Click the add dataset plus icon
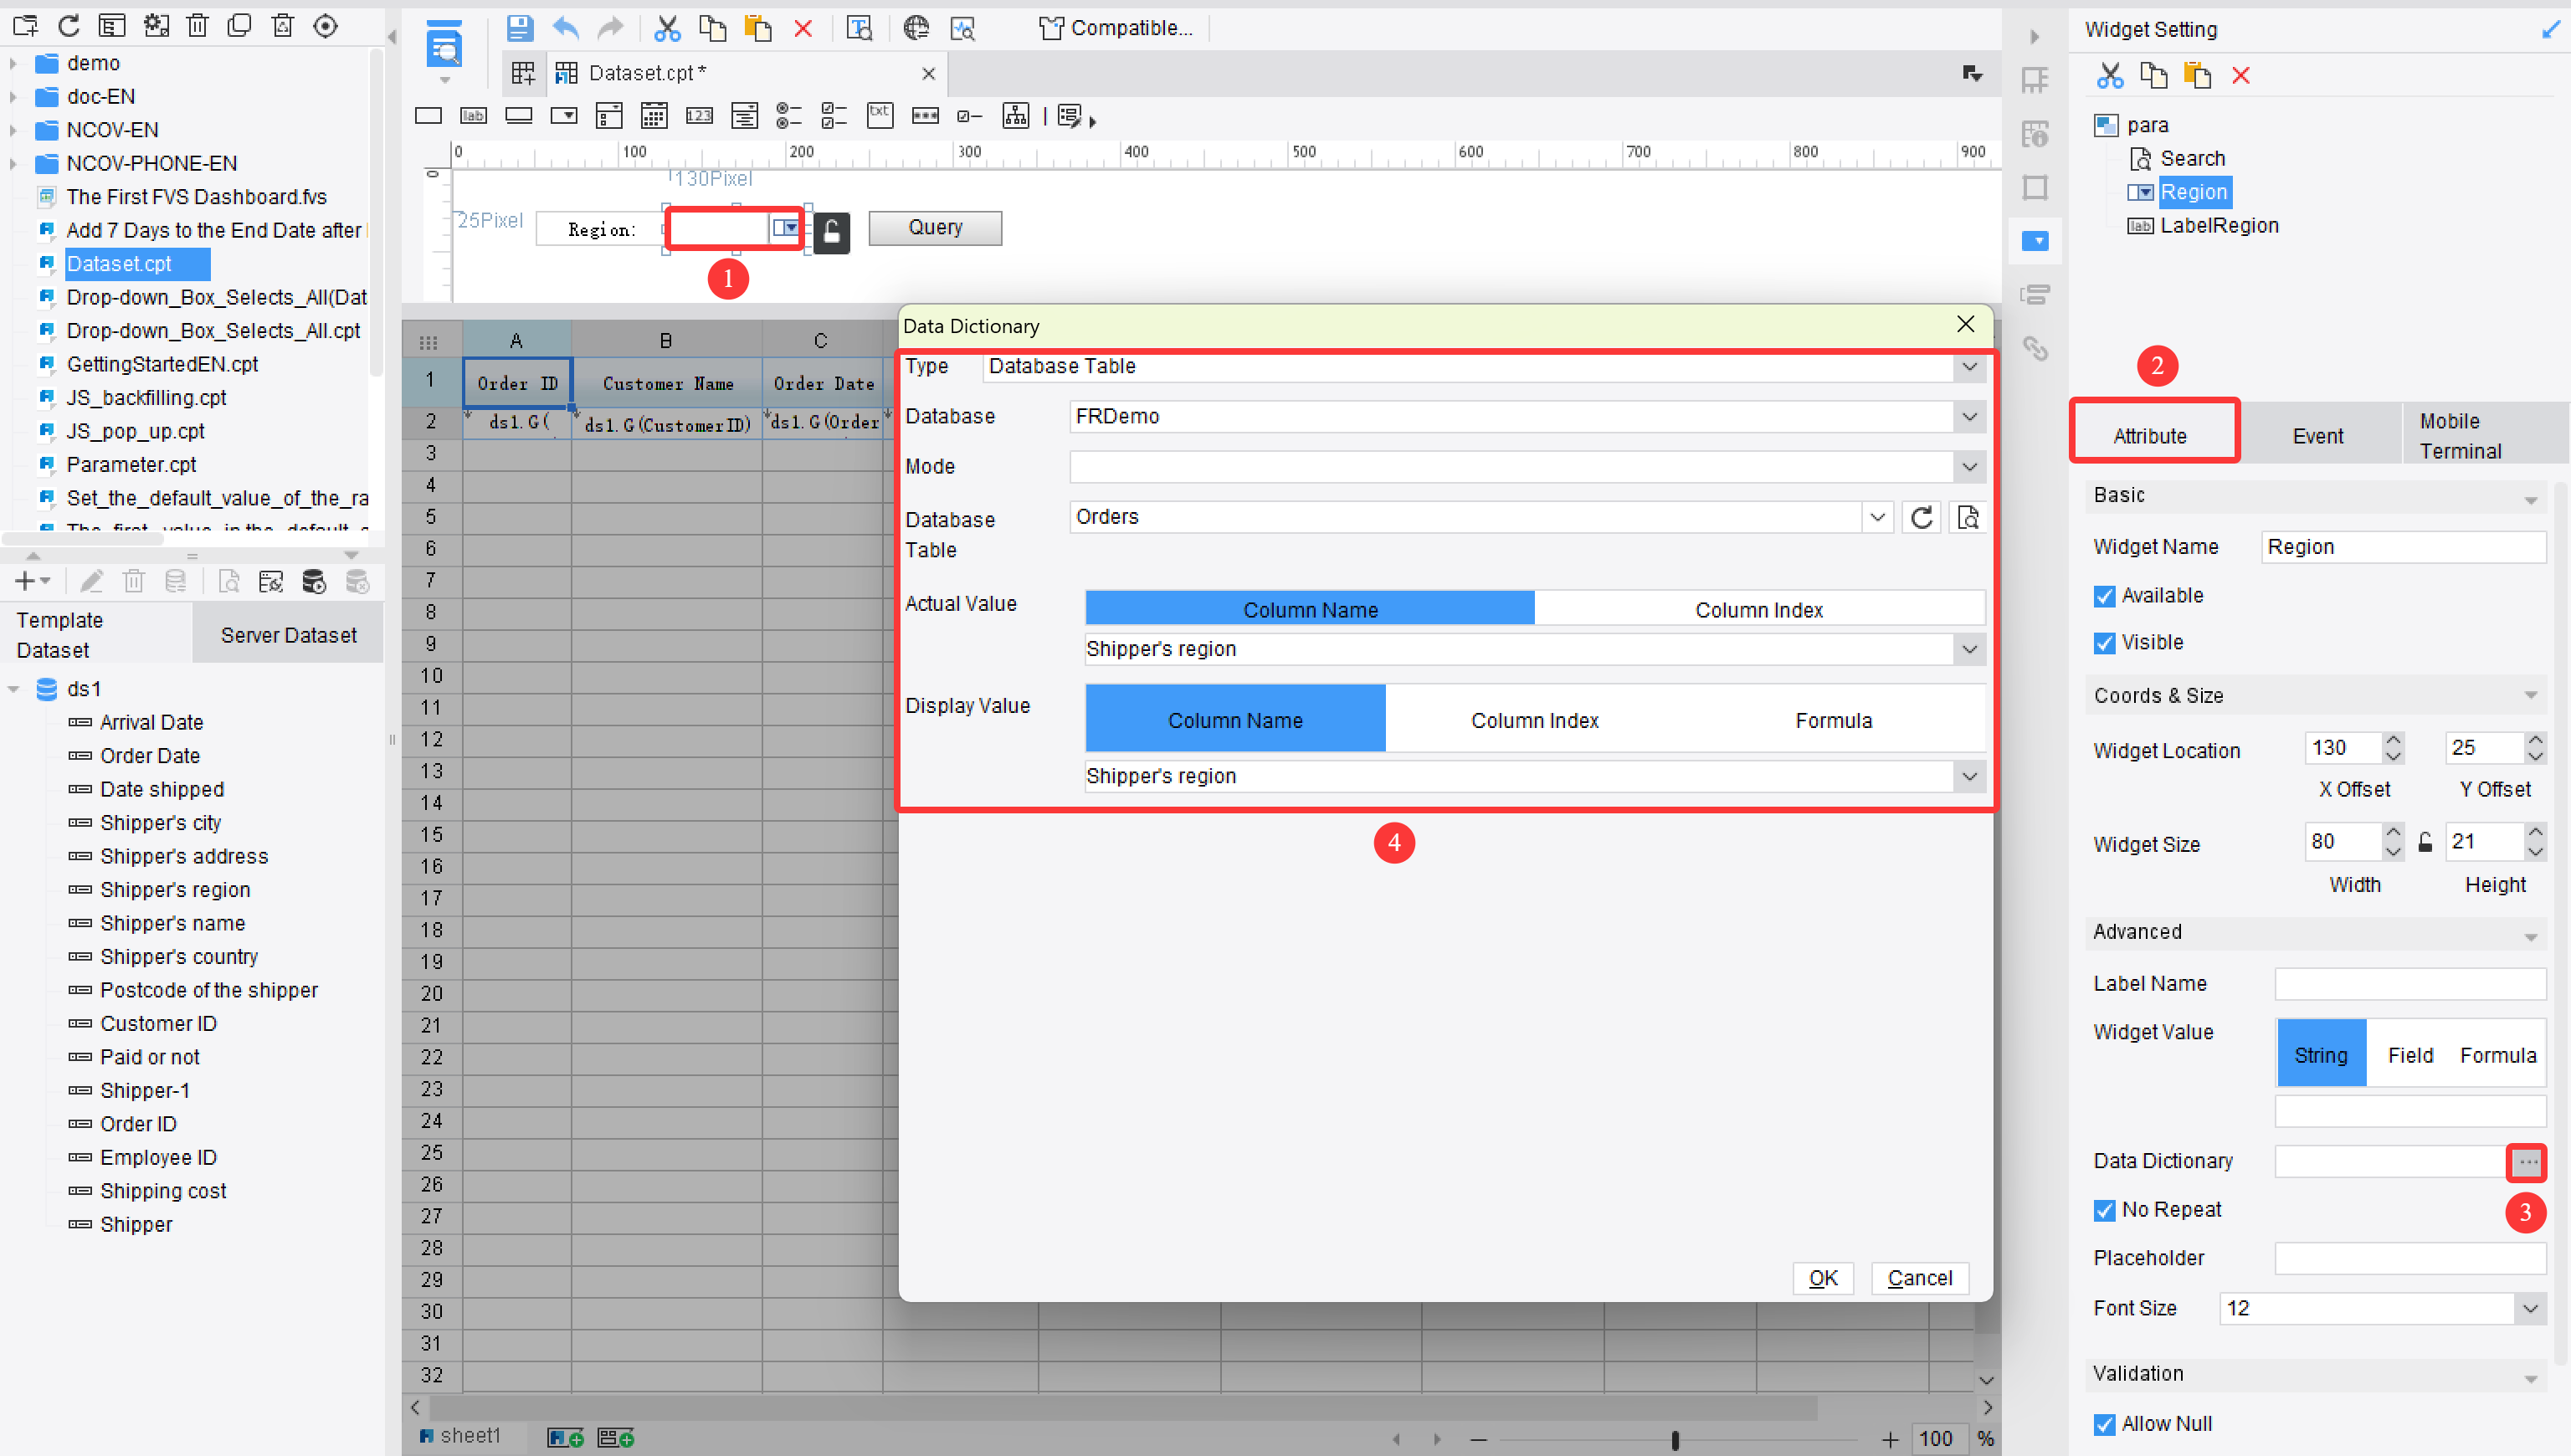 coord(26,581)
